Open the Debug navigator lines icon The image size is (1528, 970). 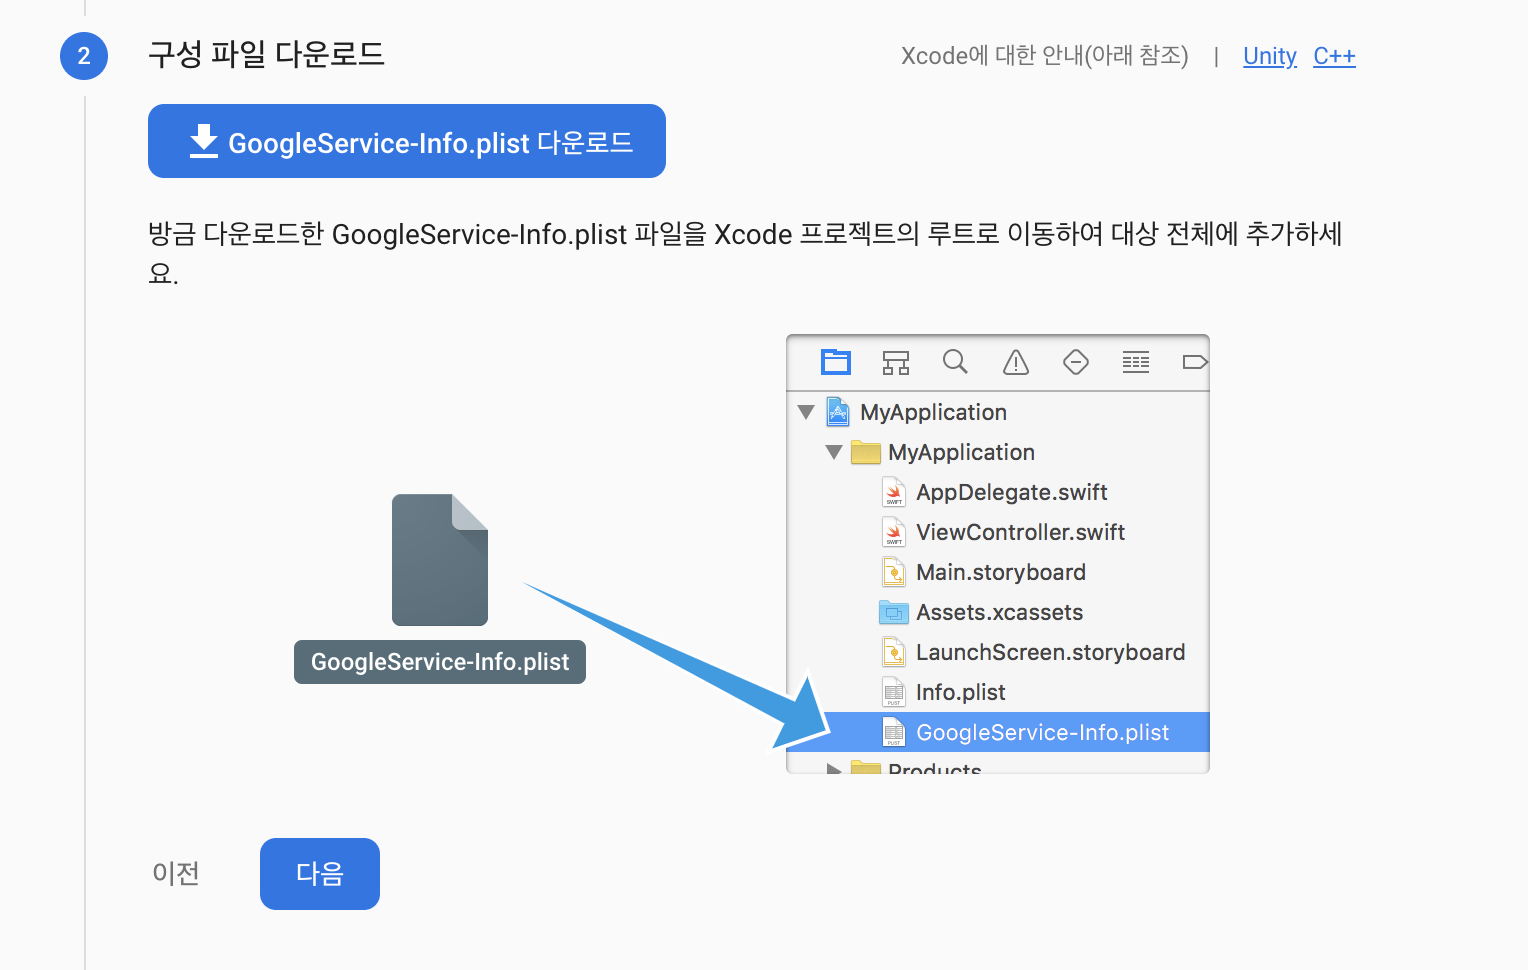point(1136,362)
